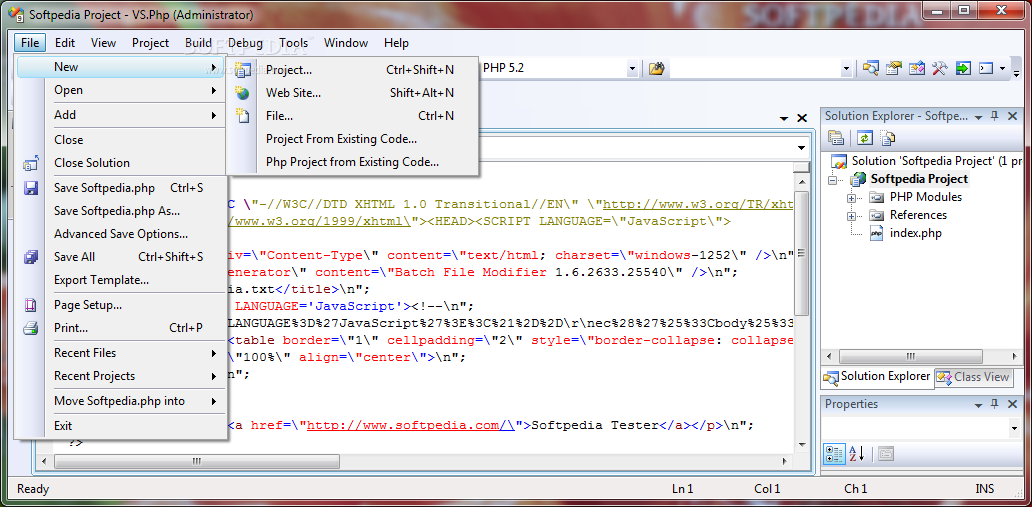Click the New File icon in submenu

click(243, 116)
